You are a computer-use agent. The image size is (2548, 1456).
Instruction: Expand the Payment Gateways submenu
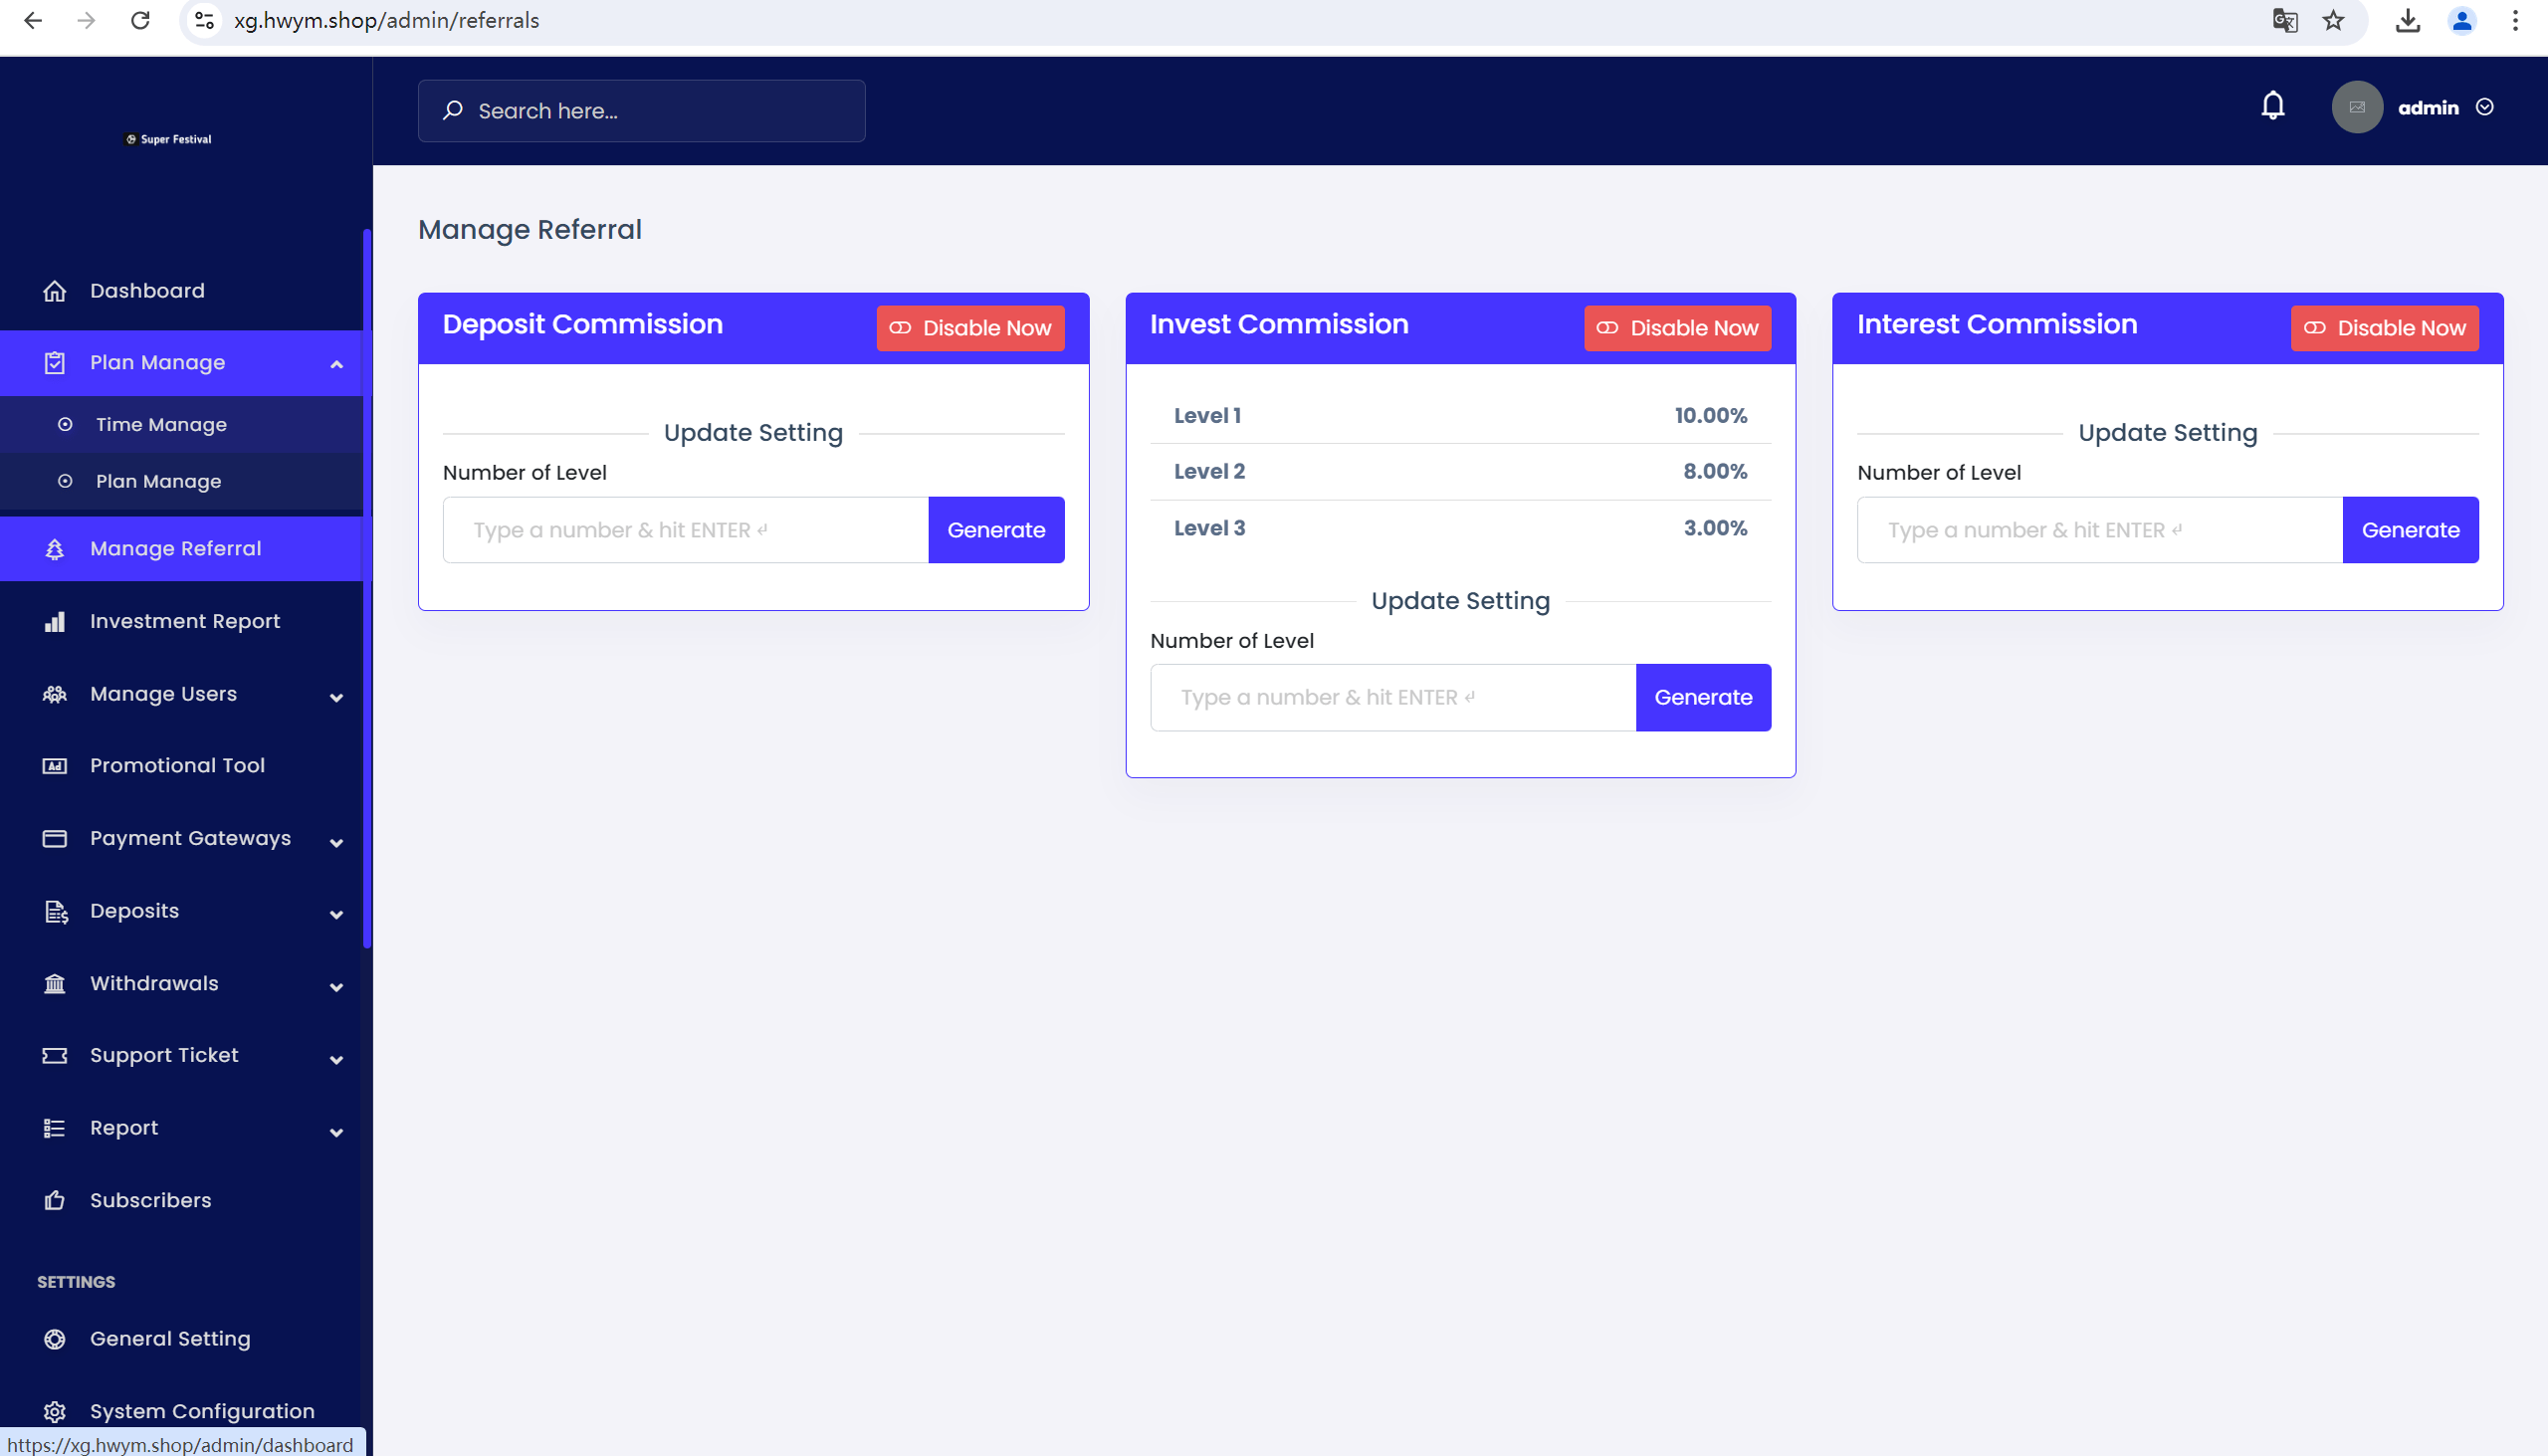336,842
